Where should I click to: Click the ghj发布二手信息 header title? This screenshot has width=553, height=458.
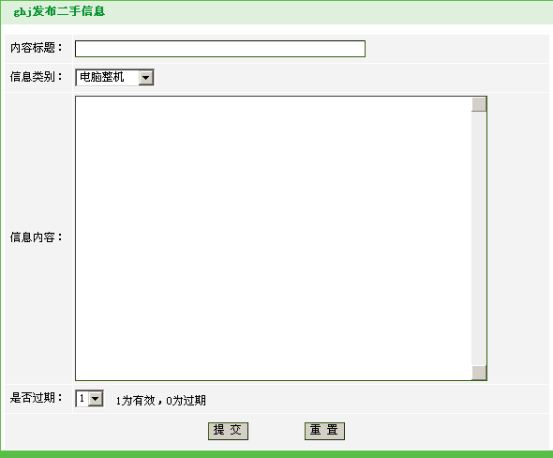point(59,11)
